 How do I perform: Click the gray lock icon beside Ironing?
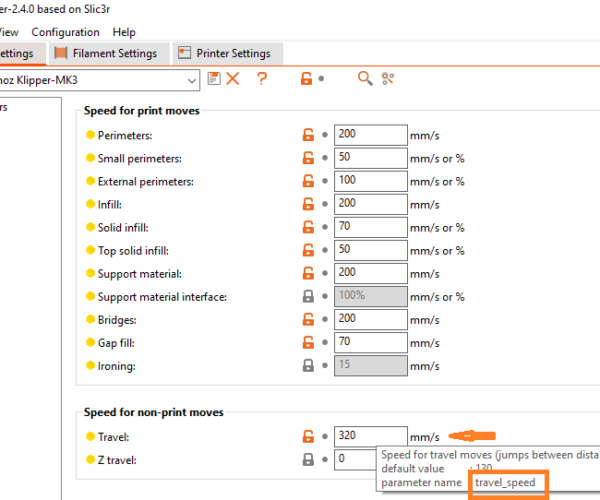(309, 366)
